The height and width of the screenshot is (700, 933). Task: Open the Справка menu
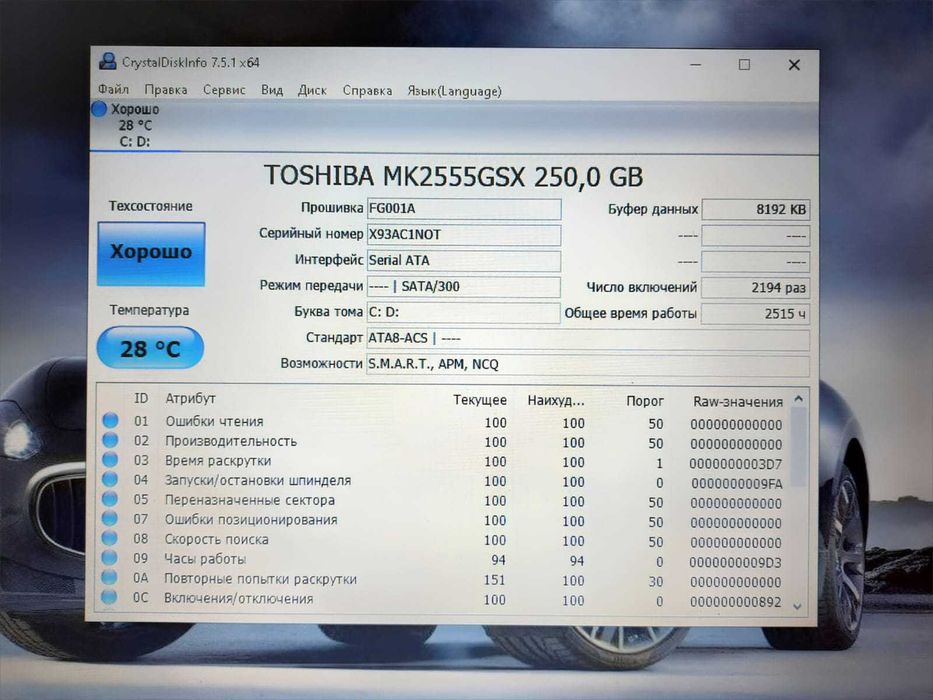[x=367, y=90]
